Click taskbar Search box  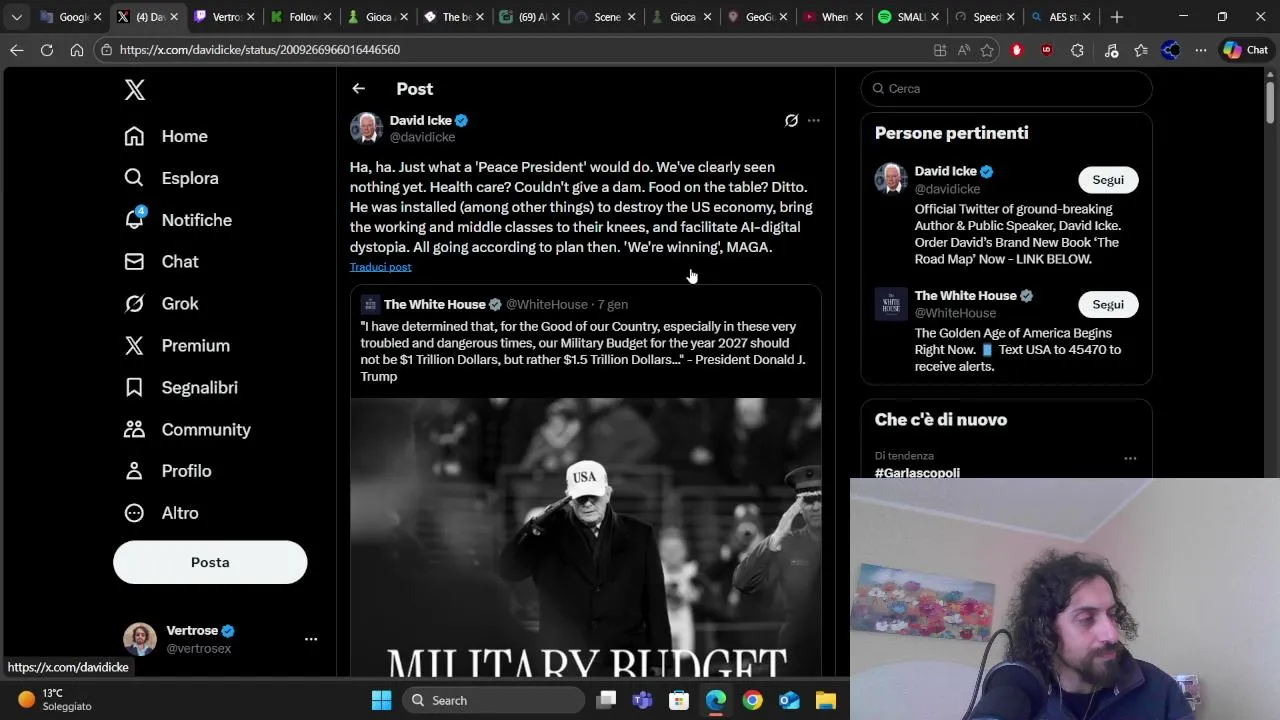tap(494, 700)
